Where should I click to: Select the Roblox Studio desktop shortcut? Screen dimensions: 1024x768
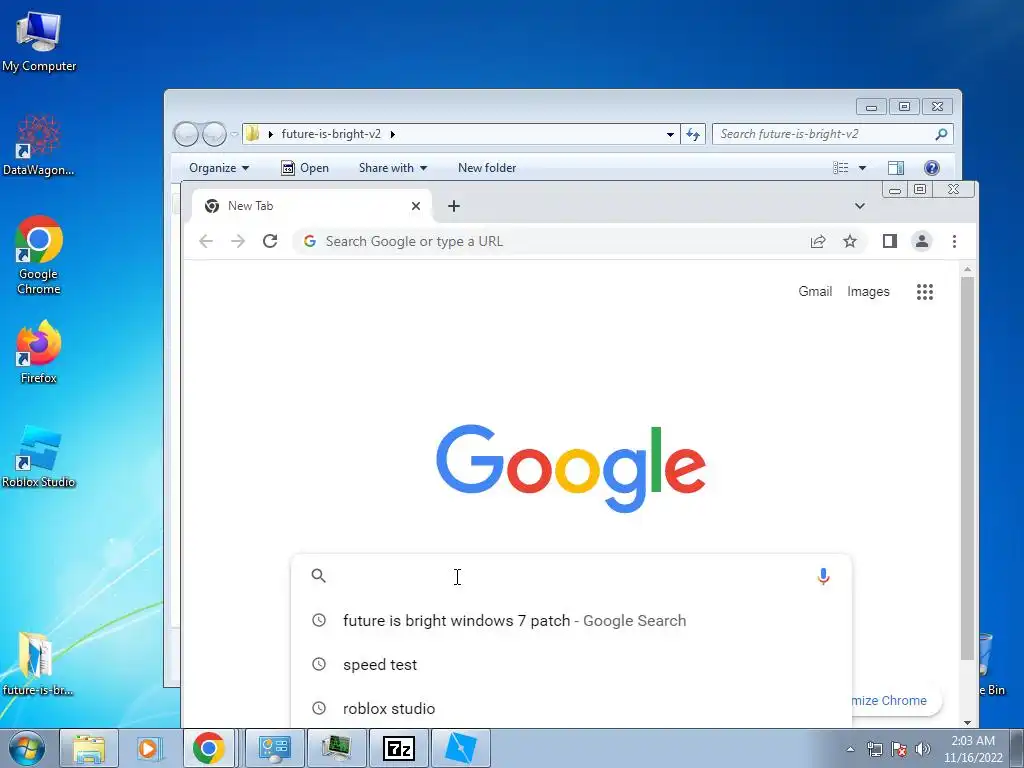point(39,456)
